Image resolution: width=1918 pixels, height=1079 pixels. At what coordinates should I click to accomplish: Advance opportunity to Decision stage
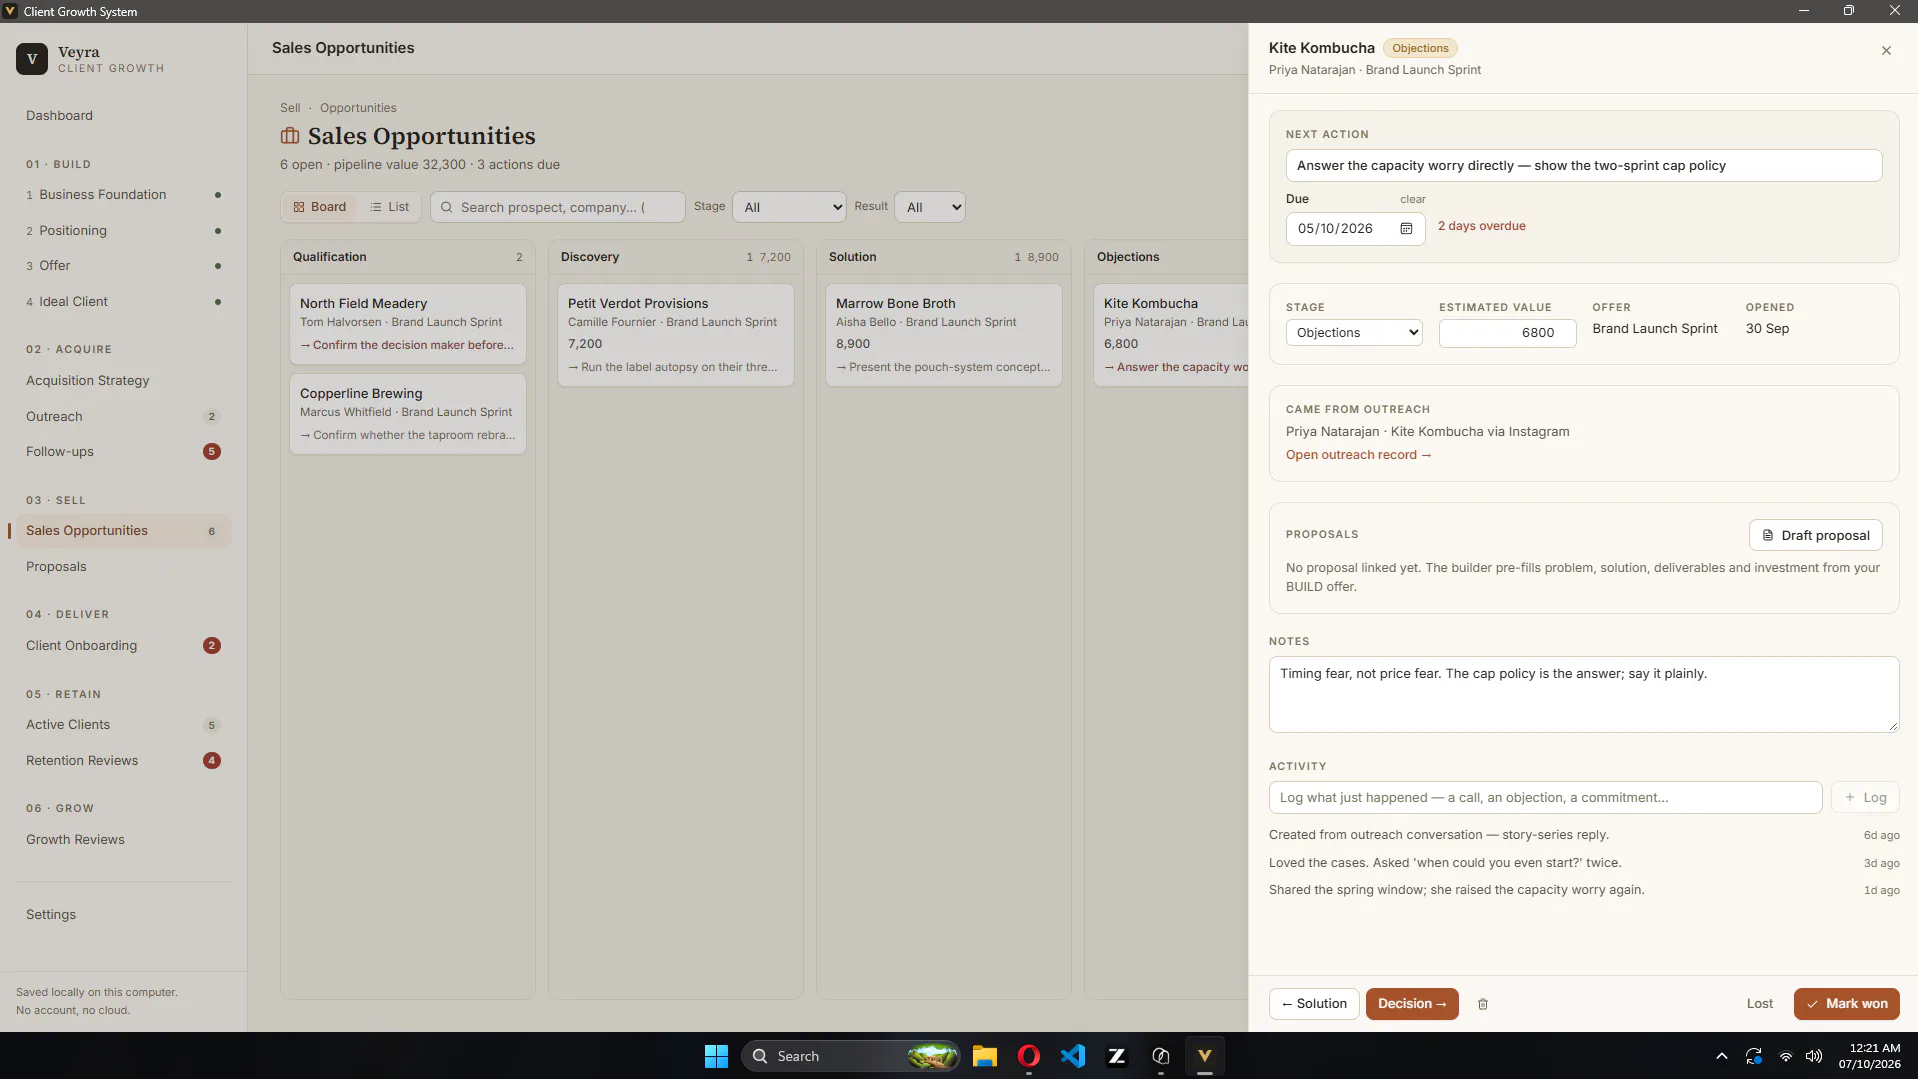tap(1412, 1004)
